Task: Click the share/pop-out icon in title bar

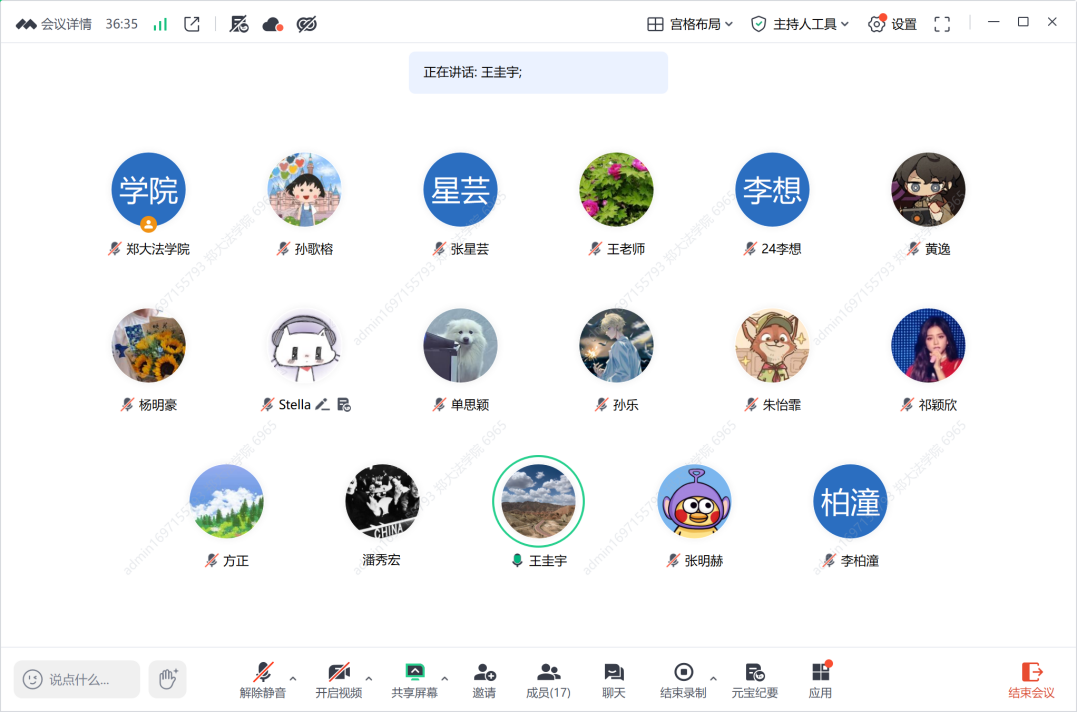Action: [x=192, y=24]
